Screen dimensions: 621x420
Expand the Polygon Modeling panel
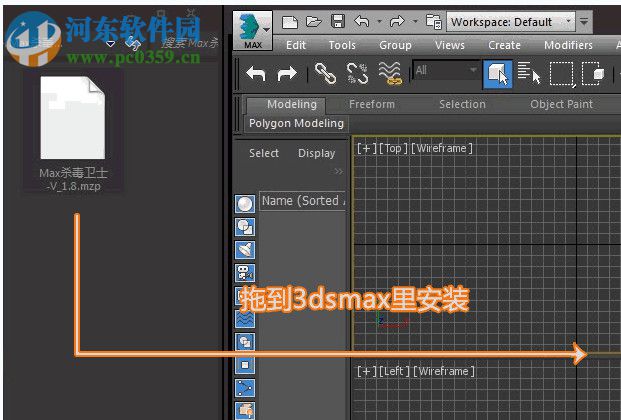[296, 124]
